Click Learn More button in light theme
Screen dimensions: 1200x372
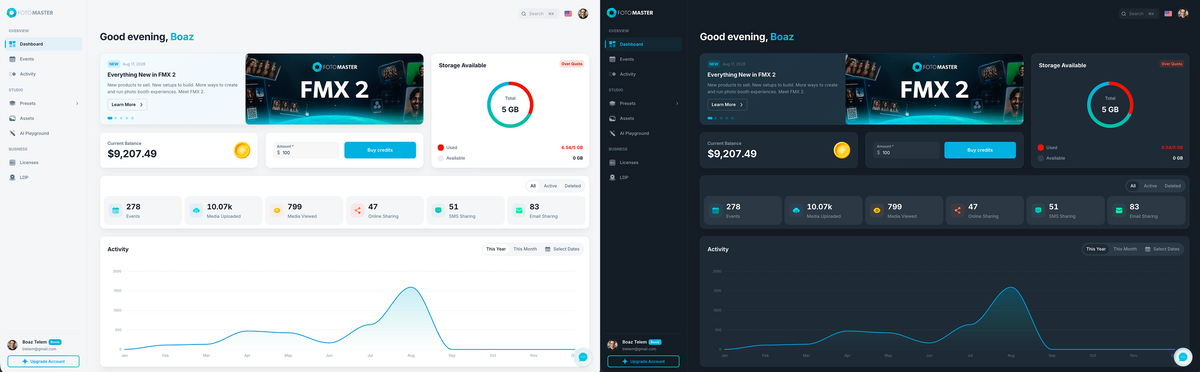coord(127,104)
